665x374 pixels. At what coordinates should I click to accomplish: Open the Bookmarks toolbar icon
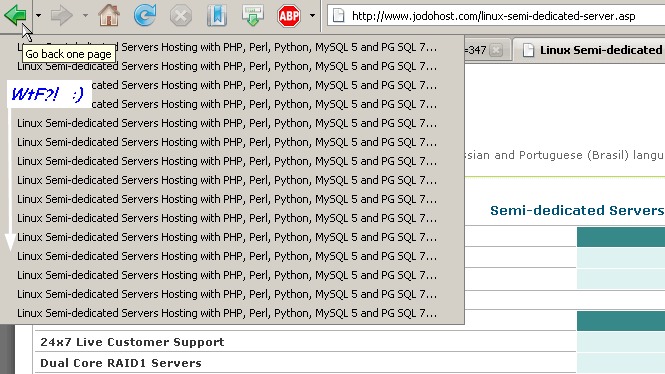(217, 16)
